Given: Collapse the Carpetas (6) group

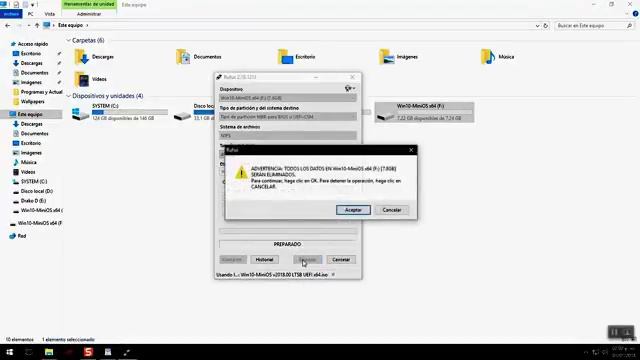Looking at the screenshot, I should point(69,40).
